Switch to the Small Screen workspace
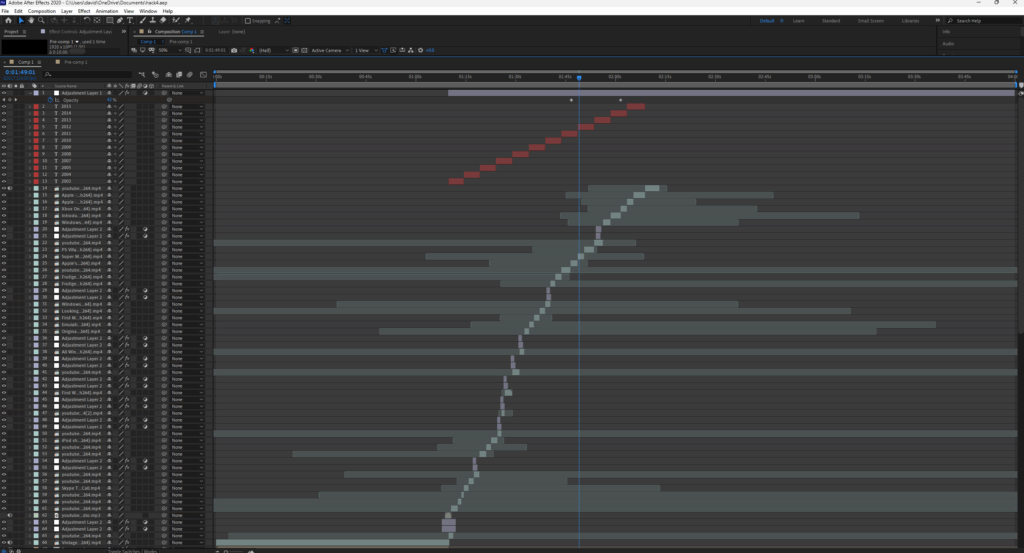 tap(871, 21)
